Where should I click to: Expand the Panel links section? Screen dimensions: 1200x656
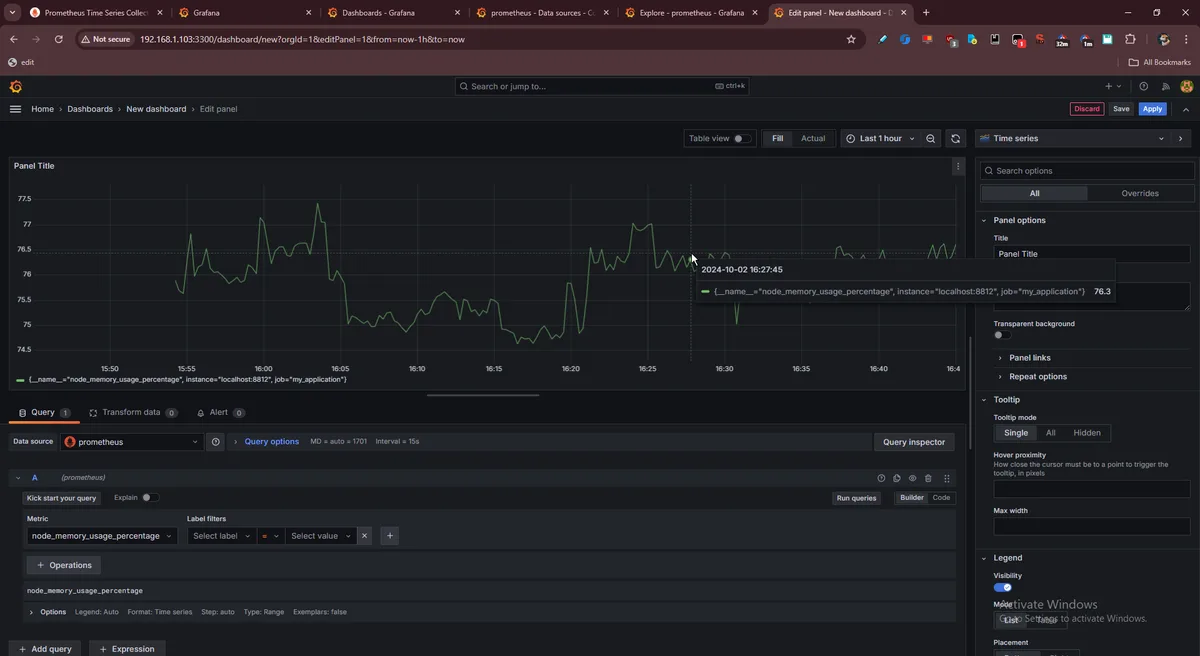click(x=1029, y=358)
